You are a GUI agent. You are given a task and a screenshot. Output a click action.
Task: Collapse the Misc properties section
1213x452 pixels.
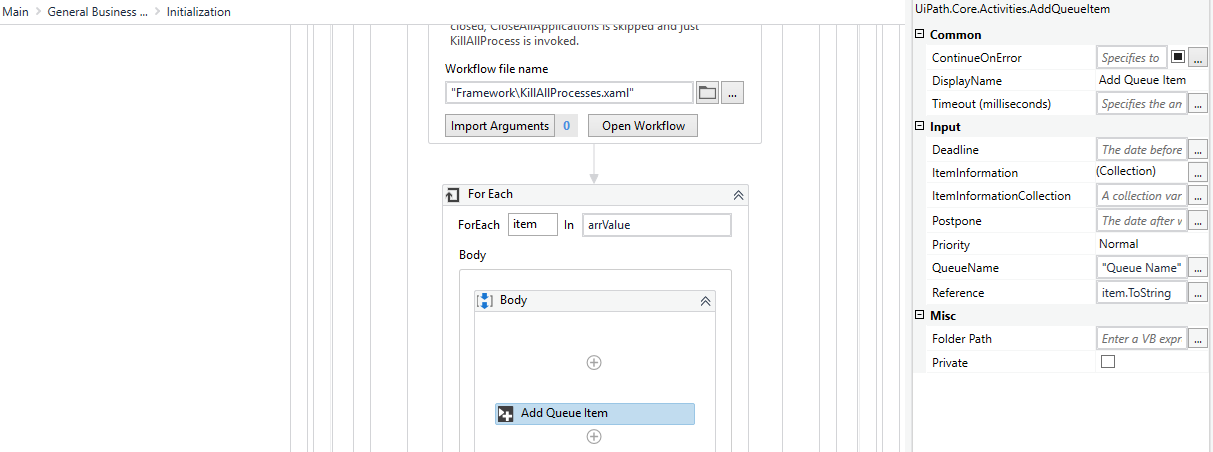[920, 316]
